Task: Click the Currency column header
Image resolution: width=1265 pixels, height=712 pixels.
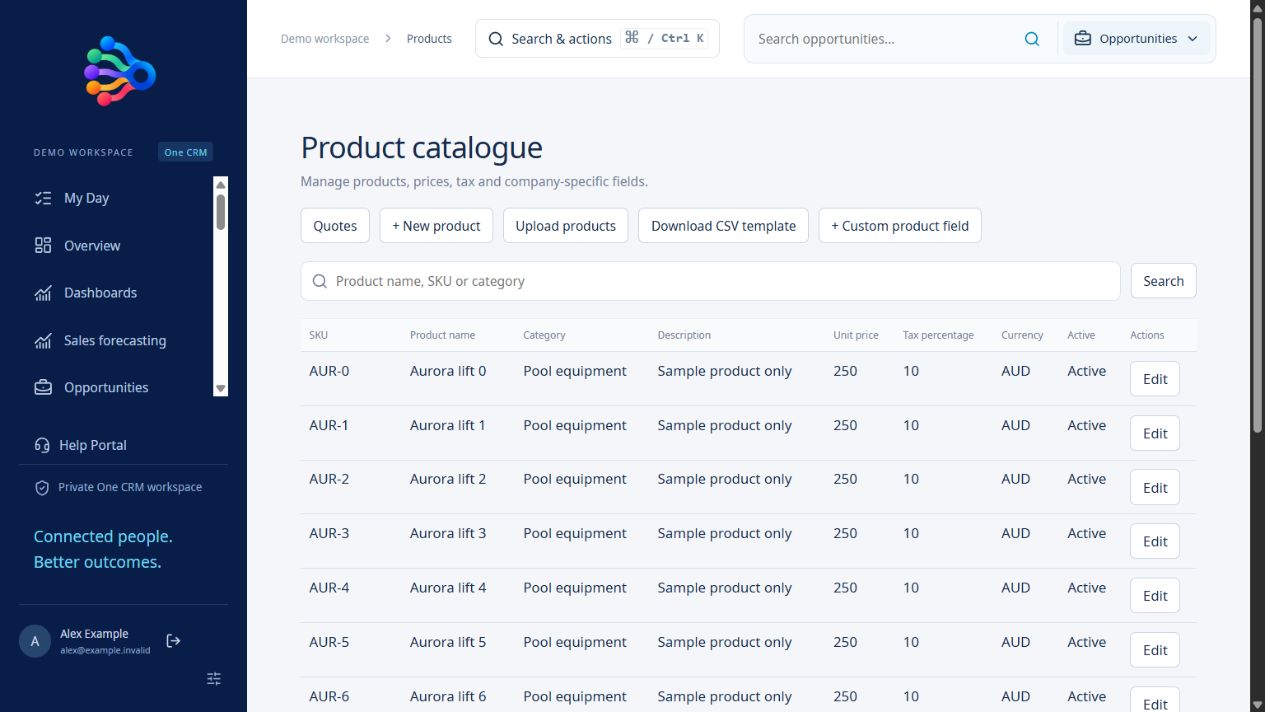Action: click(1022, 335)
